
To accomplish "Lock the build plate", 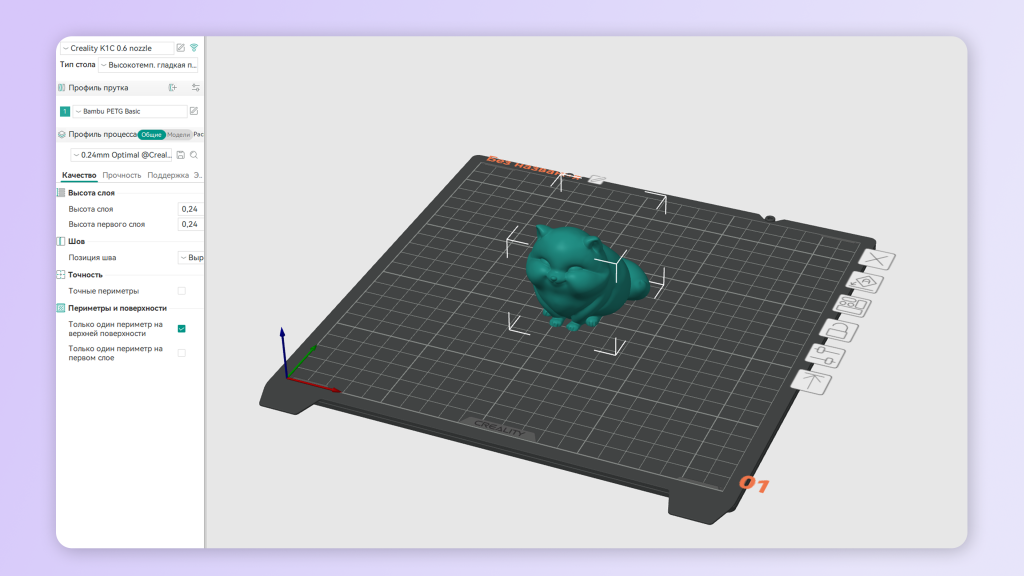I will [x=839, y=330].
